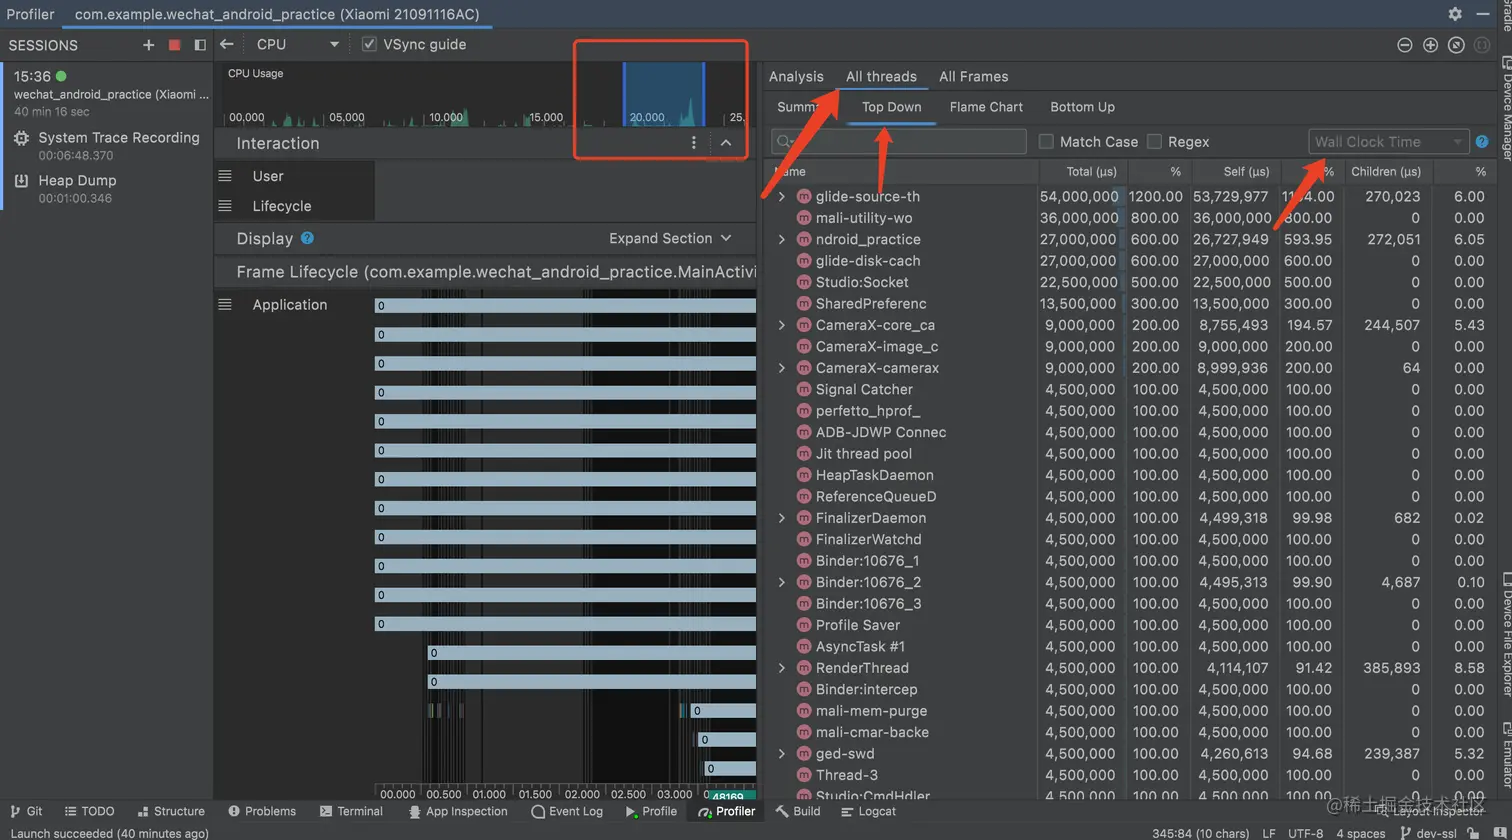
Task: Grab the reorder handle of the Application track
Action: (225, 305)
